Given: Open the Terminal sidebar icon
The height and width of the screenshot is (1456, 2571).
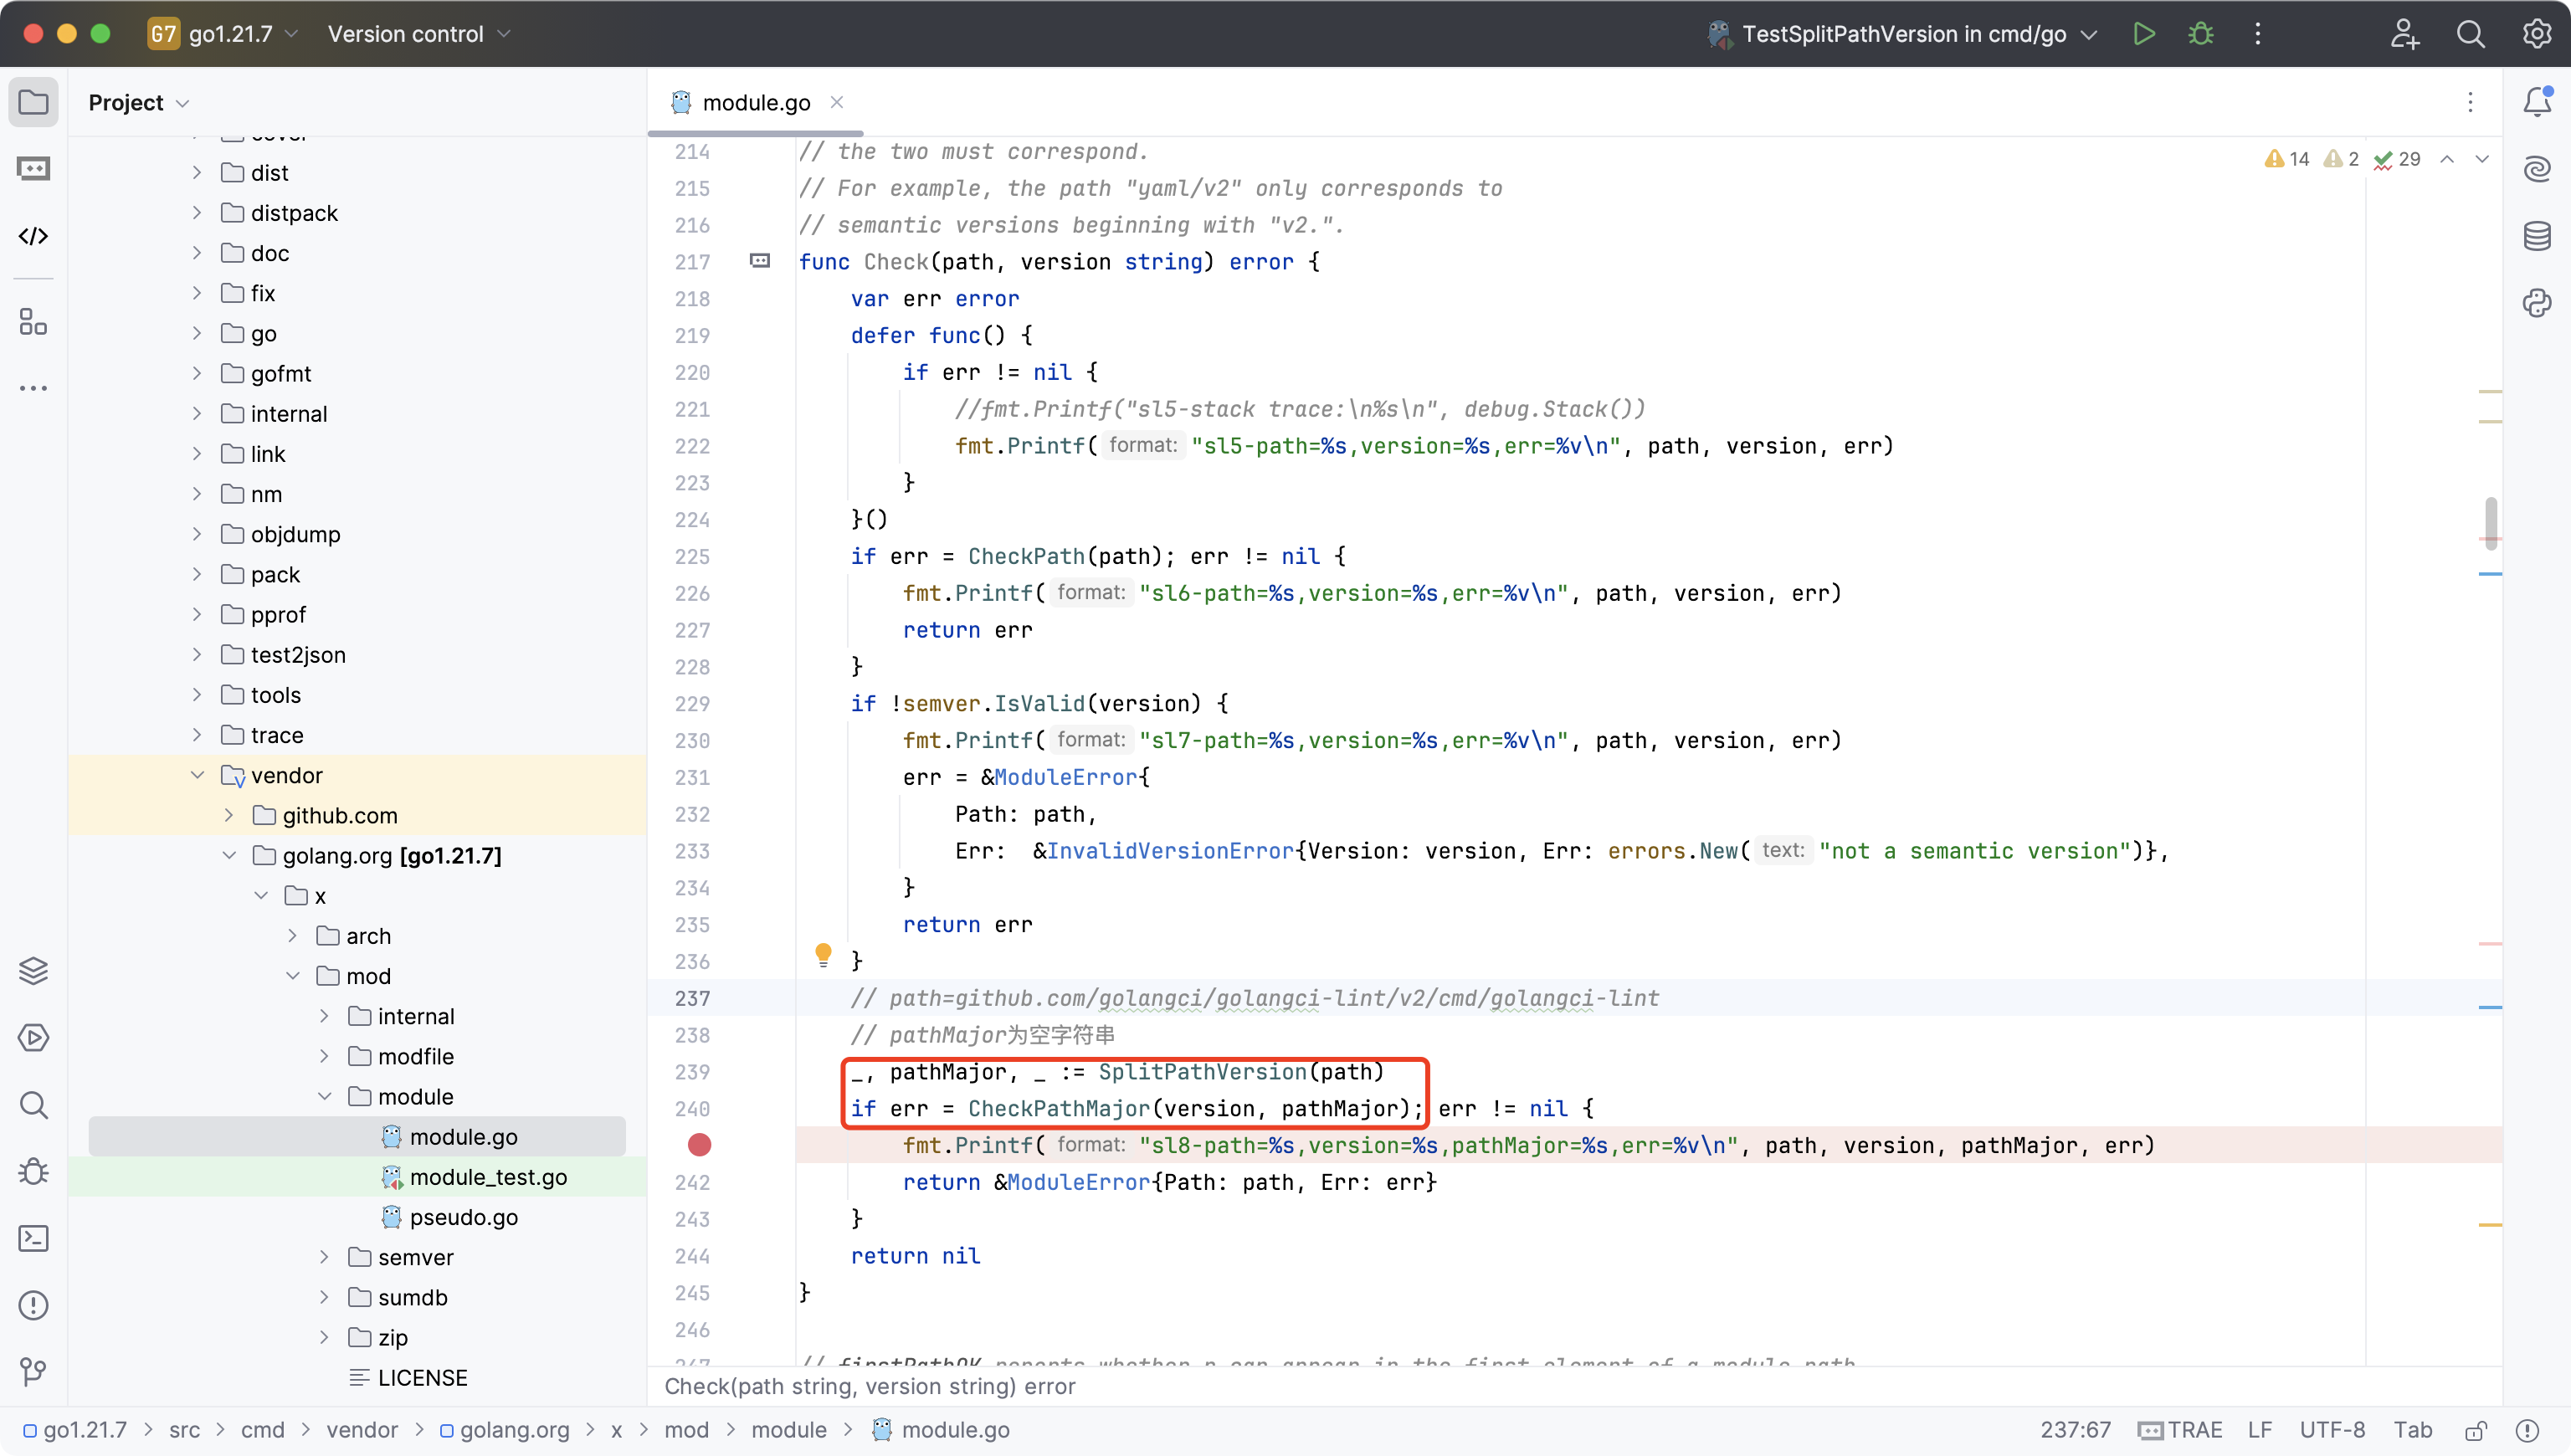Looking at the screenshot, I should (33, 1238).
